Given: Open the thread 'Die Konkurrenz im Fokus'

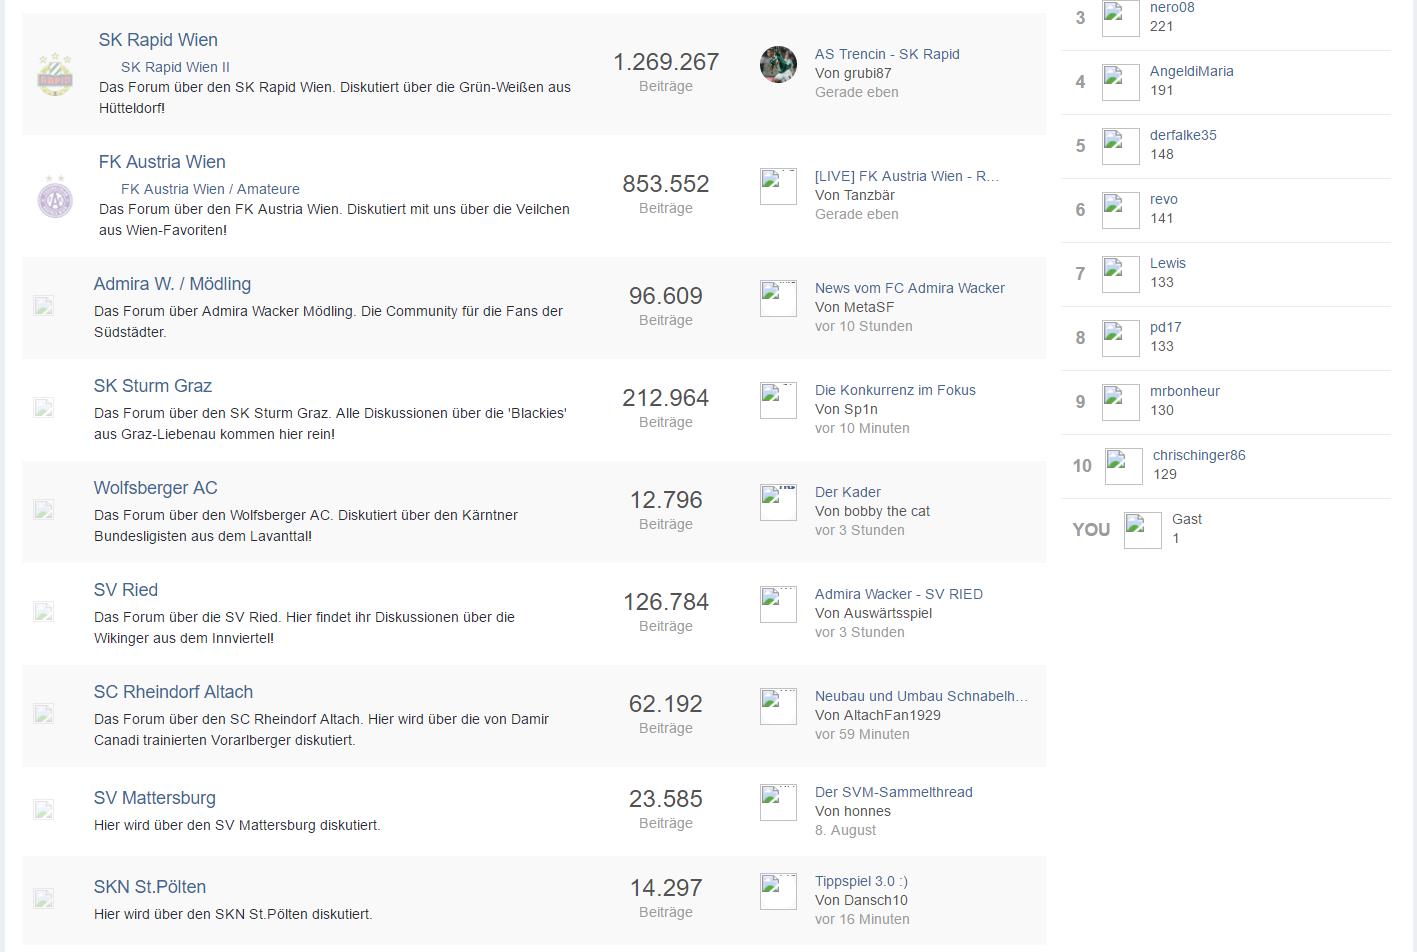Looking at the screenshot, I should (x=895, y=390).
